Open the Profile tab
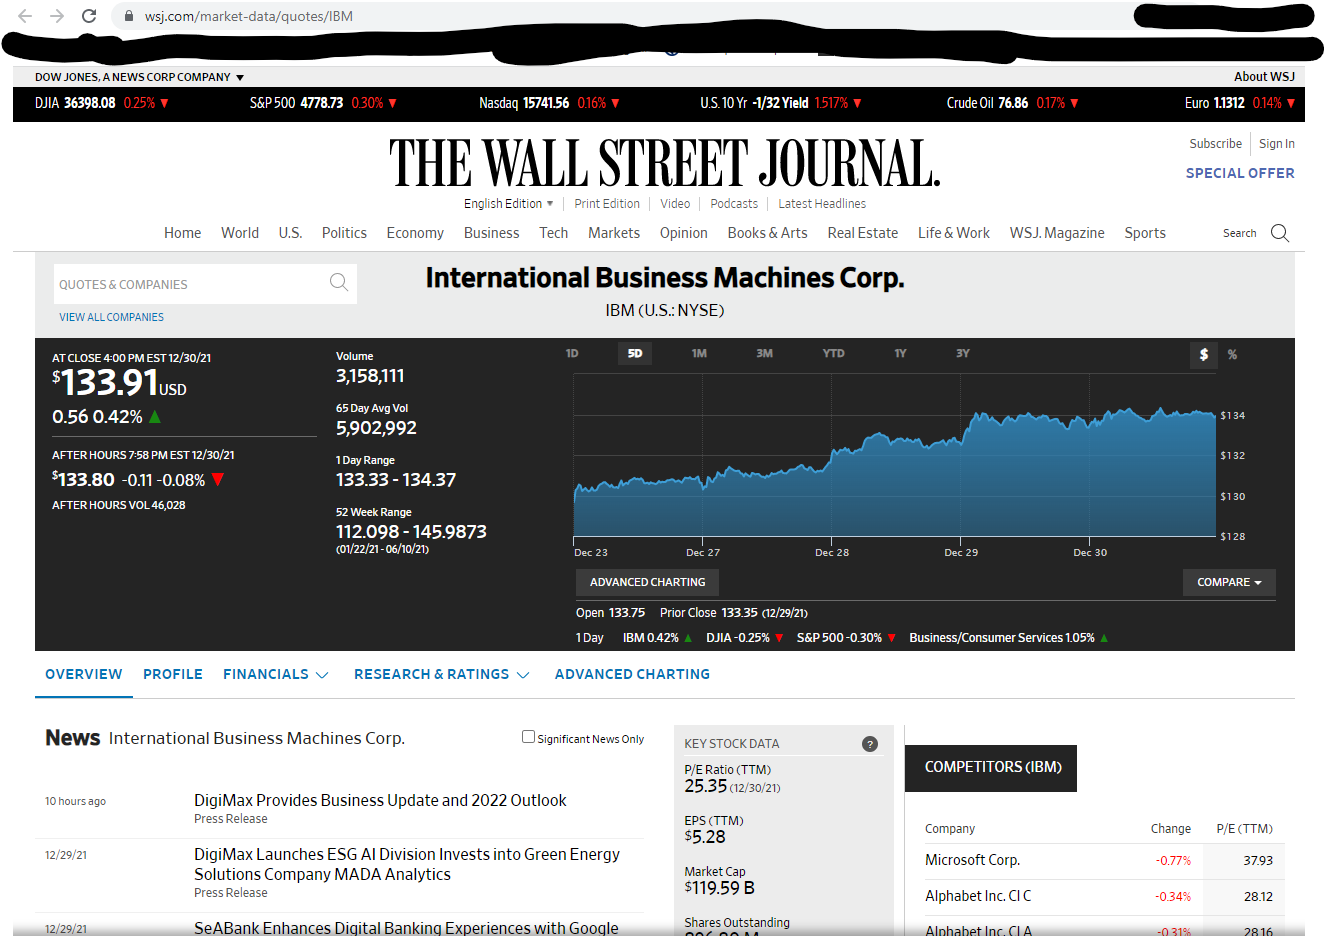This screenshot has height=936, width=1324. click(173, 674)
